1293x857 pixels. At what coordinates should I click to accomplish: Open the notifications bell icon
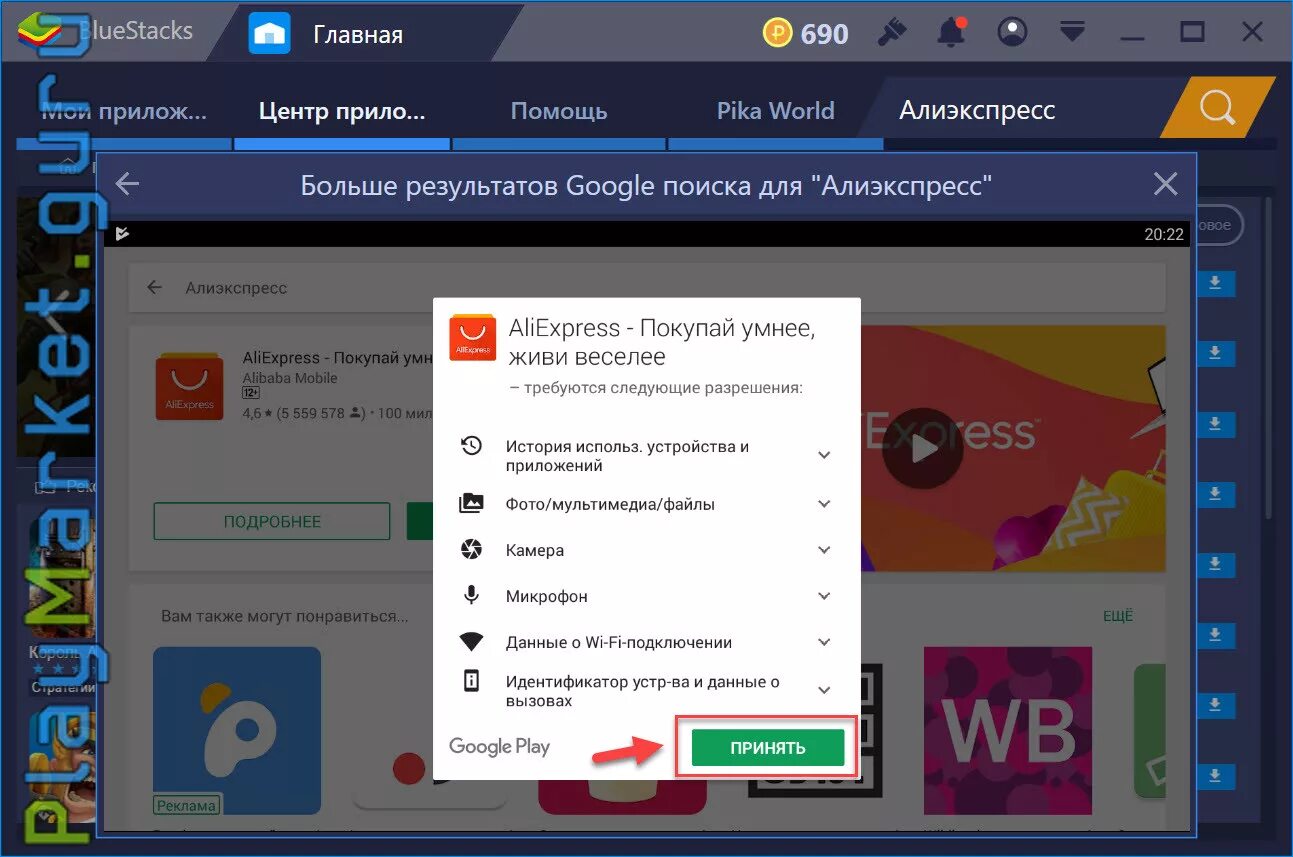point(950,33)
